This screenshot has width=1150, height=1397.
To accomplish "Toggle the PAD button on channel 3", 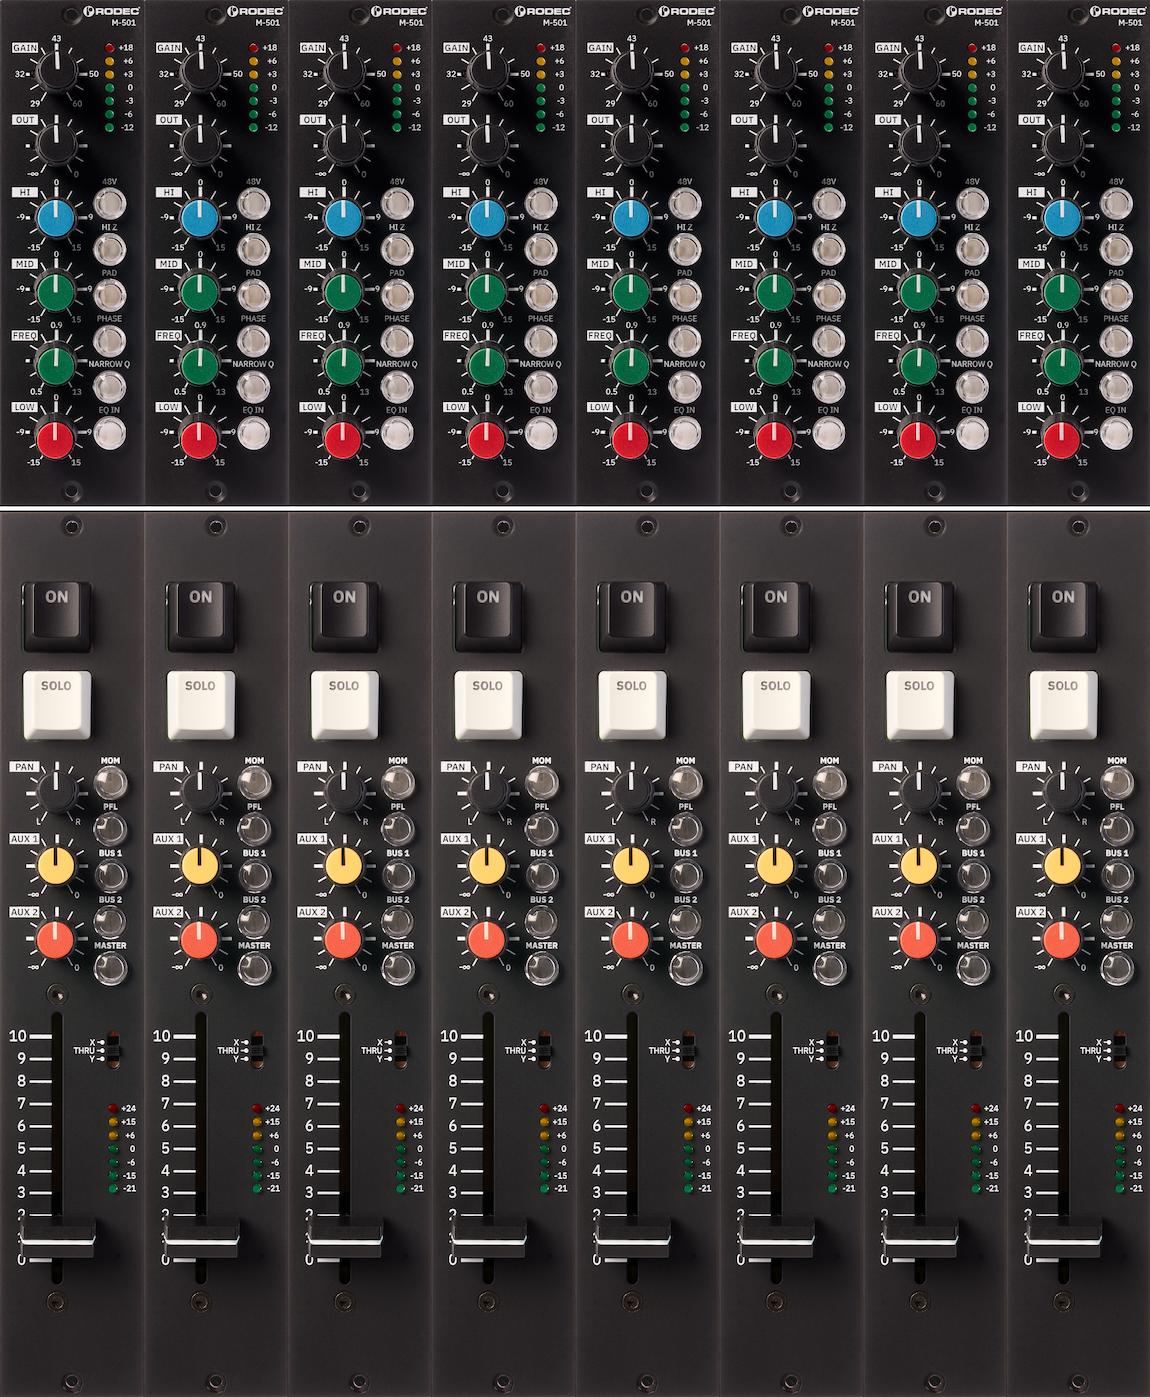I will (398, 295).
